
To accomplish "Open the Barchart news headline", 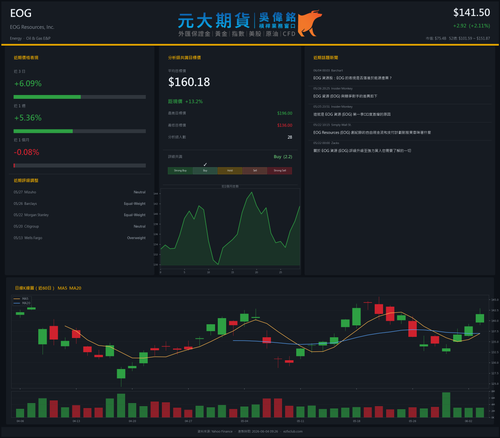I will point(352,78).
